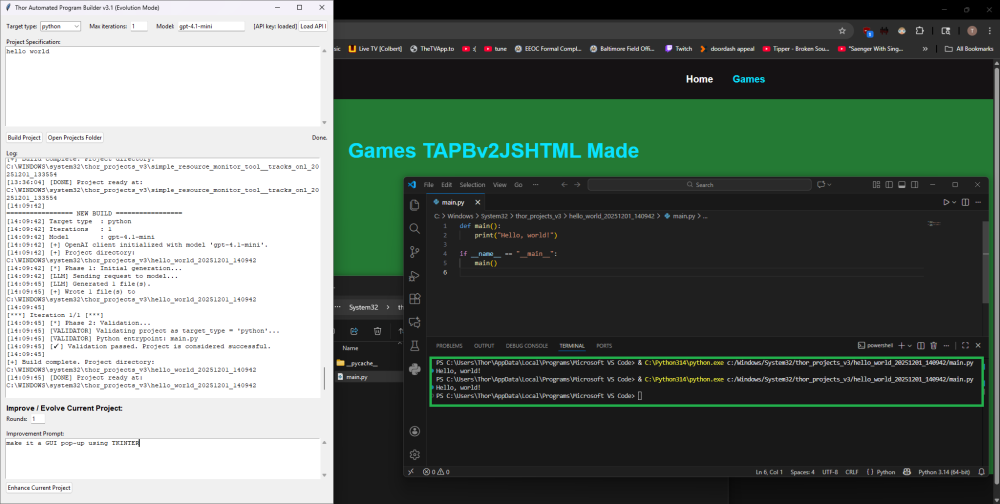1000x504 pixels.
Task: Click the Model name input field
Action: (211, 26)
